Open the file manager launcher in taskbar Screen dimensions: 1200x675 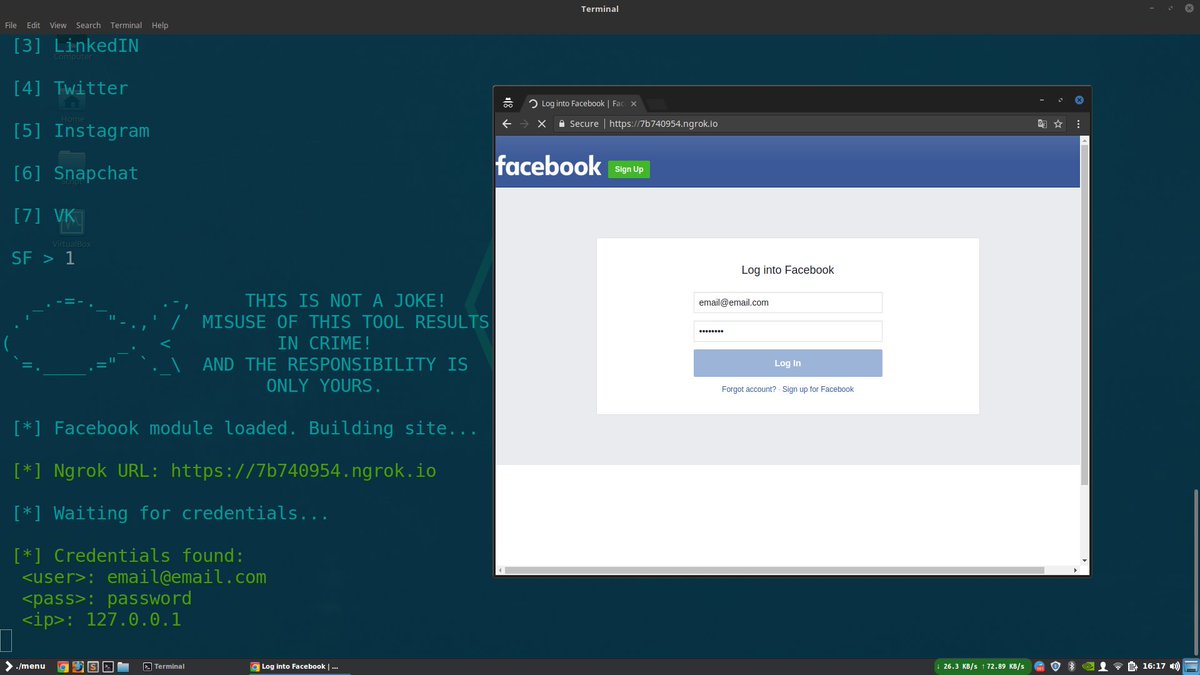tap(123, 666)
